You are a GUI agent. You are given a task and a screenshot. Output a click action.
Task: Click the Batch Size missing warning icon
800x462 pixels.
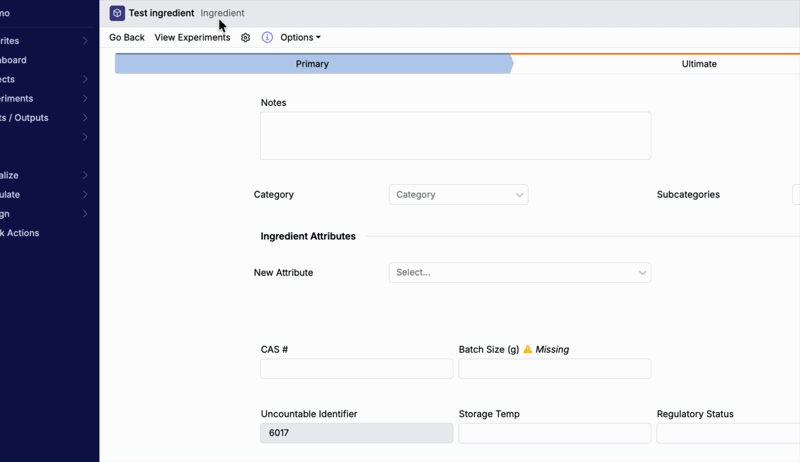coord(528,350)
